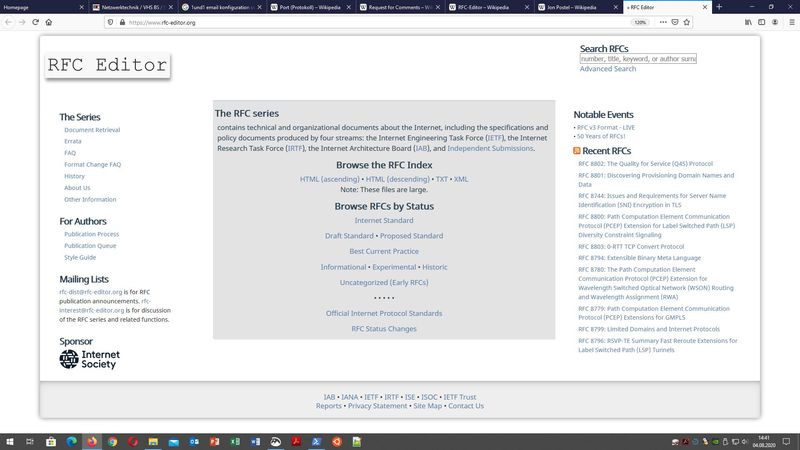This screenshot has width=800, height=450.
Task: Click the 120% zoom level indicator
Action: coord(640,22)
